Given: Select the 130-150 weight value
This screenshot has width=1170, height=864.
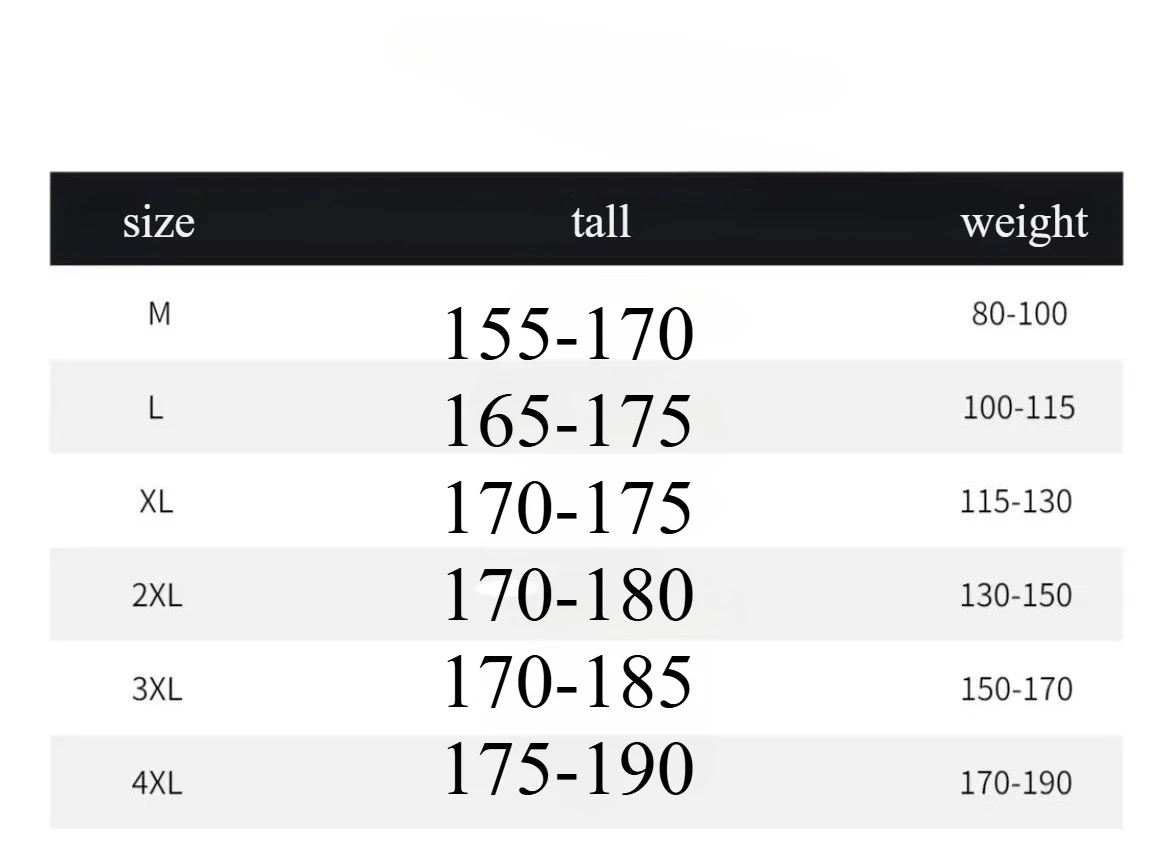Looking at the screenshot, I should pyautogui.click(x=1016, y=596).
